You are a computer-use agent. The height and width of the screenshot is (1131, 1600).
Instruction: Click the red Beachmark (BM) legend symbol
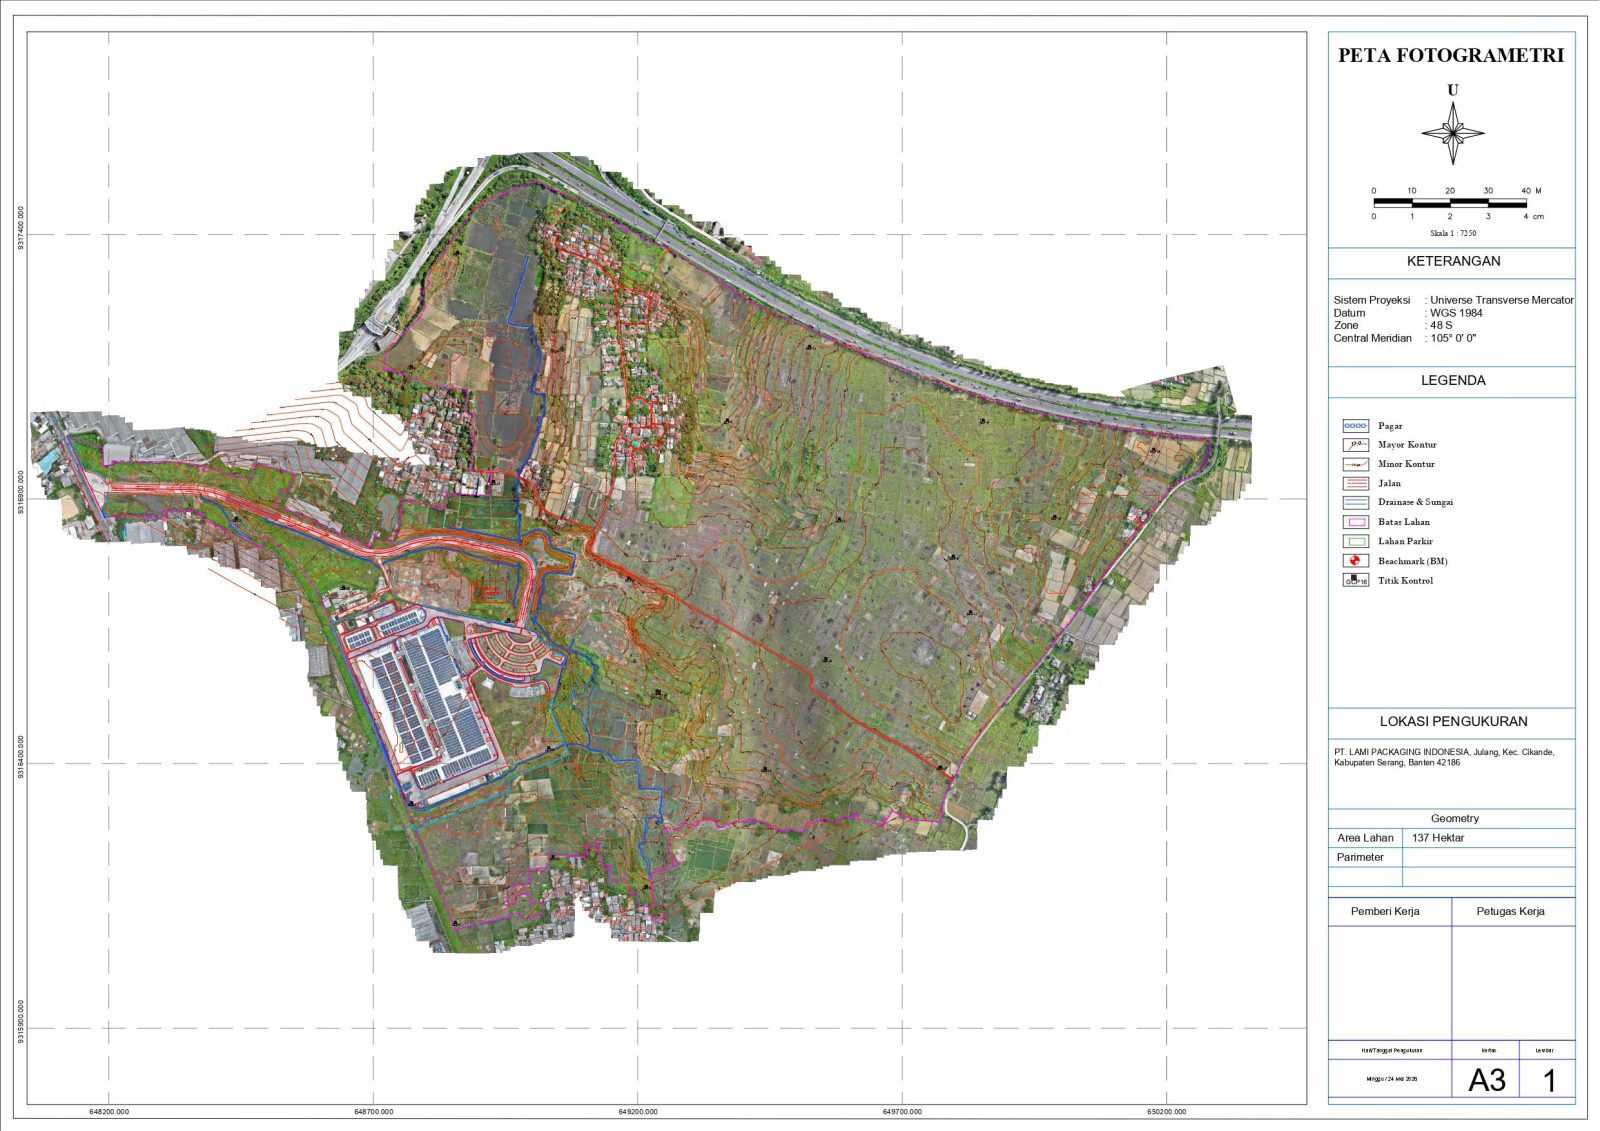point(1355,561)
